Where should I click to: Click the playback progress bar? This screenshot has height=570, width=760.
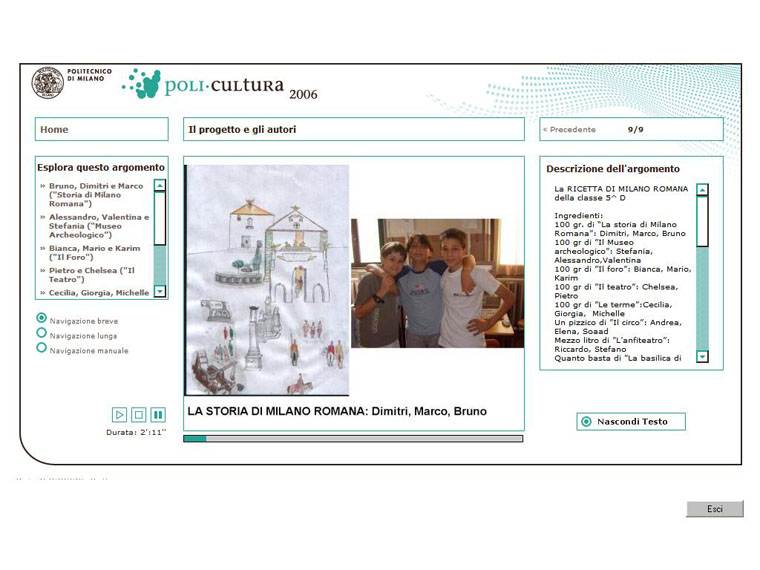(x=353, y=439)
